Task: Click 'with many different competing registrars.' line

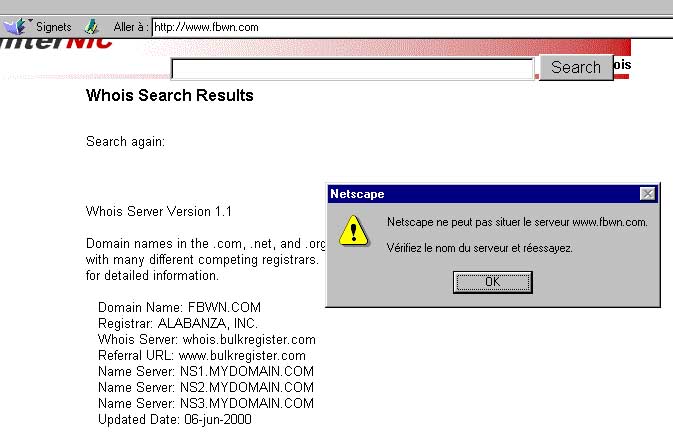Action: pyautogui.click(x=202, y=260)
